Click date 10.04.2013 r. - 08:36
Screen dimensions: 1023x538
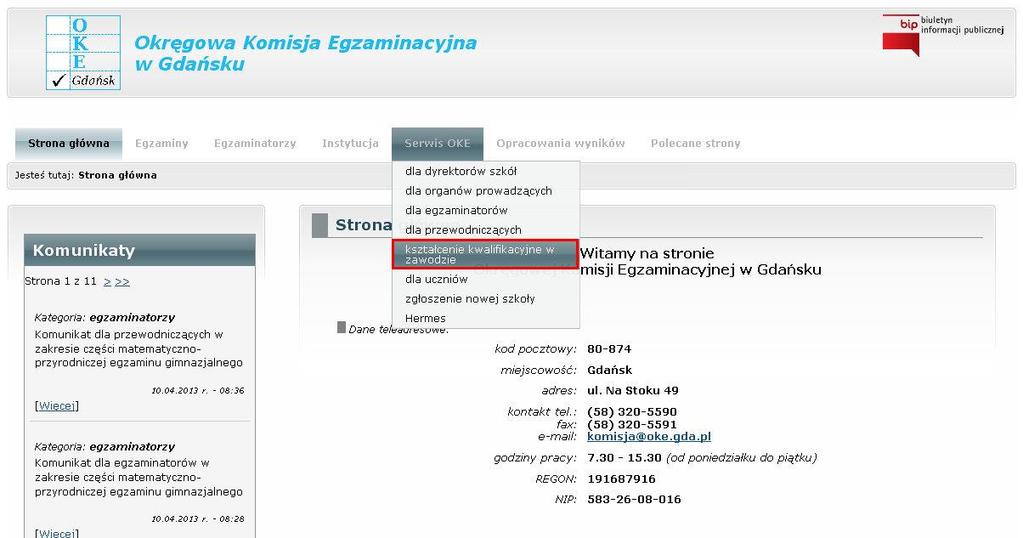198,391
